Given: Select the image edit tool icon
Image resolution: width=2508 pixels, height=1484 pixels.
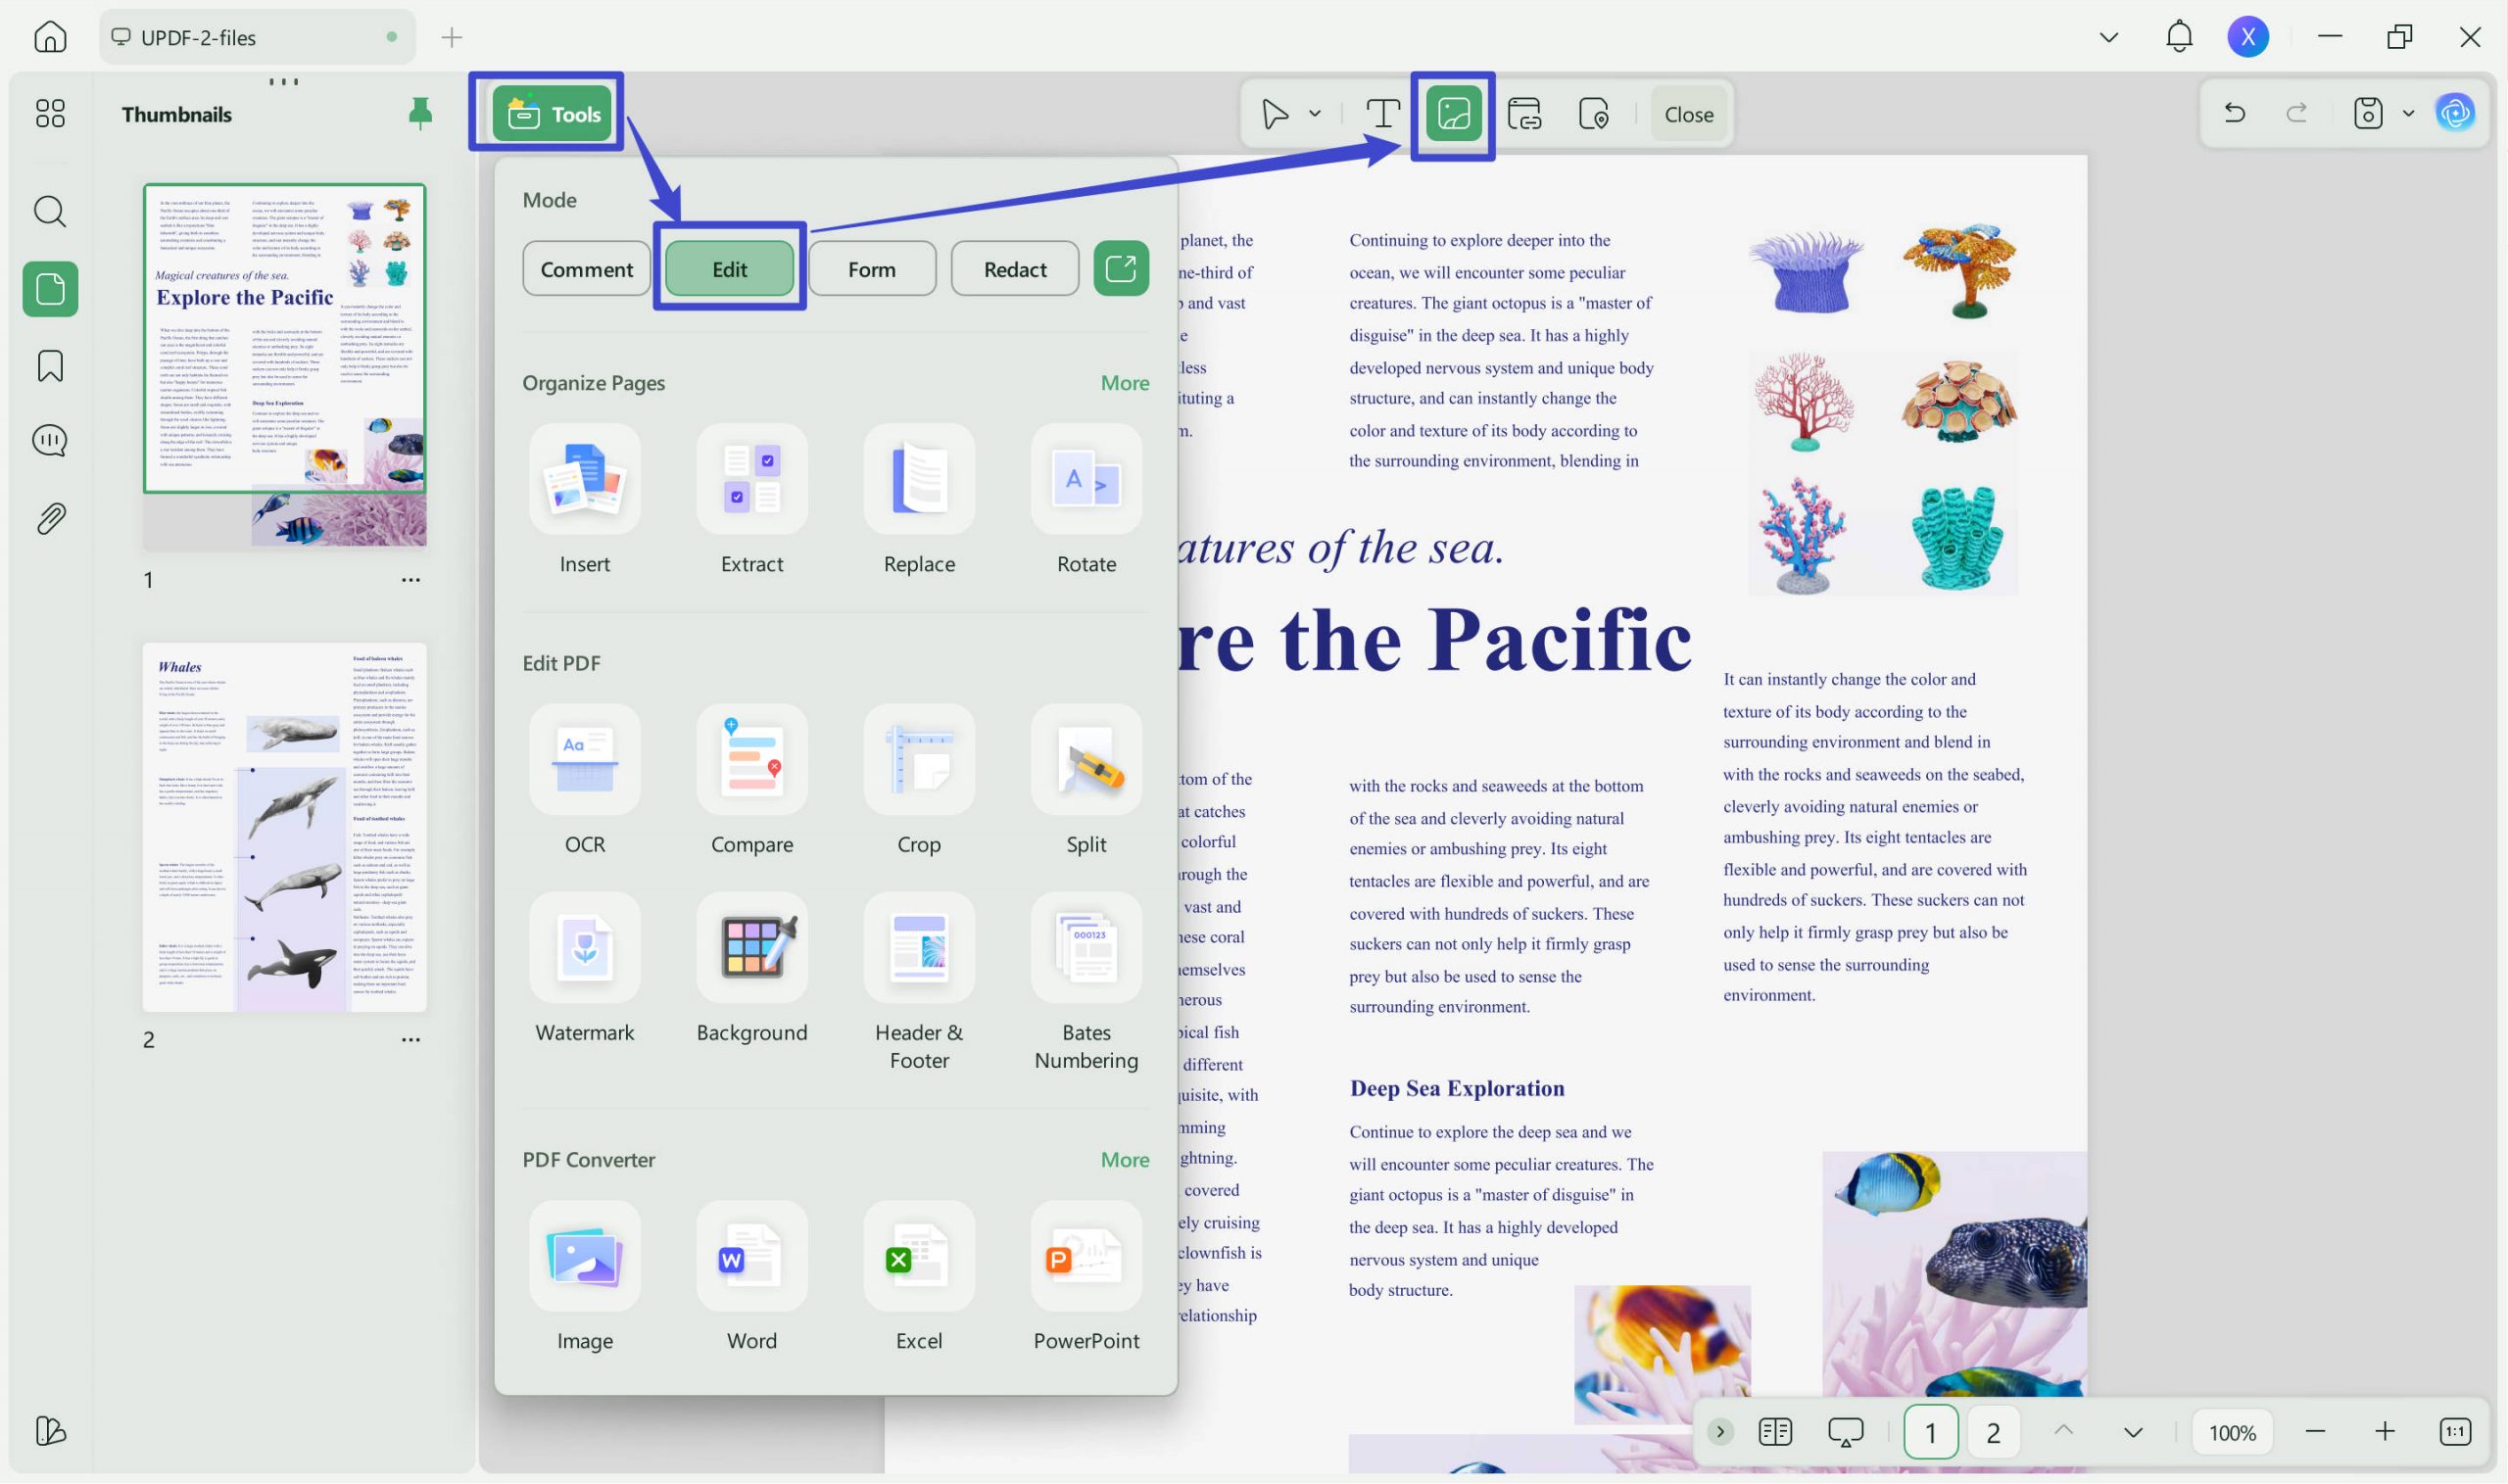Looking at the screenshot, I should (1453, 114).
